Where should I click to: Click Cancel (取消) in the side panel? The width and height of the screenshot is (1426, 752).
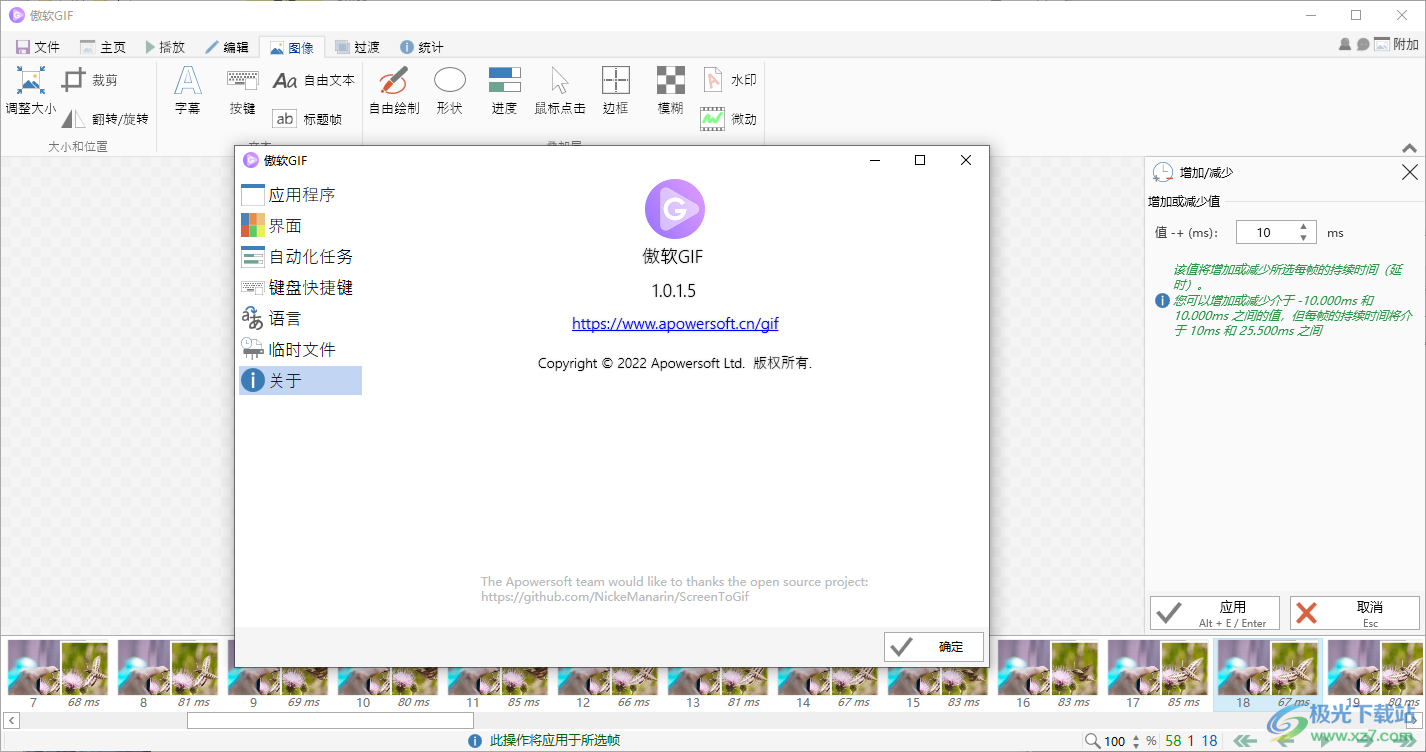coord(1355,613)
